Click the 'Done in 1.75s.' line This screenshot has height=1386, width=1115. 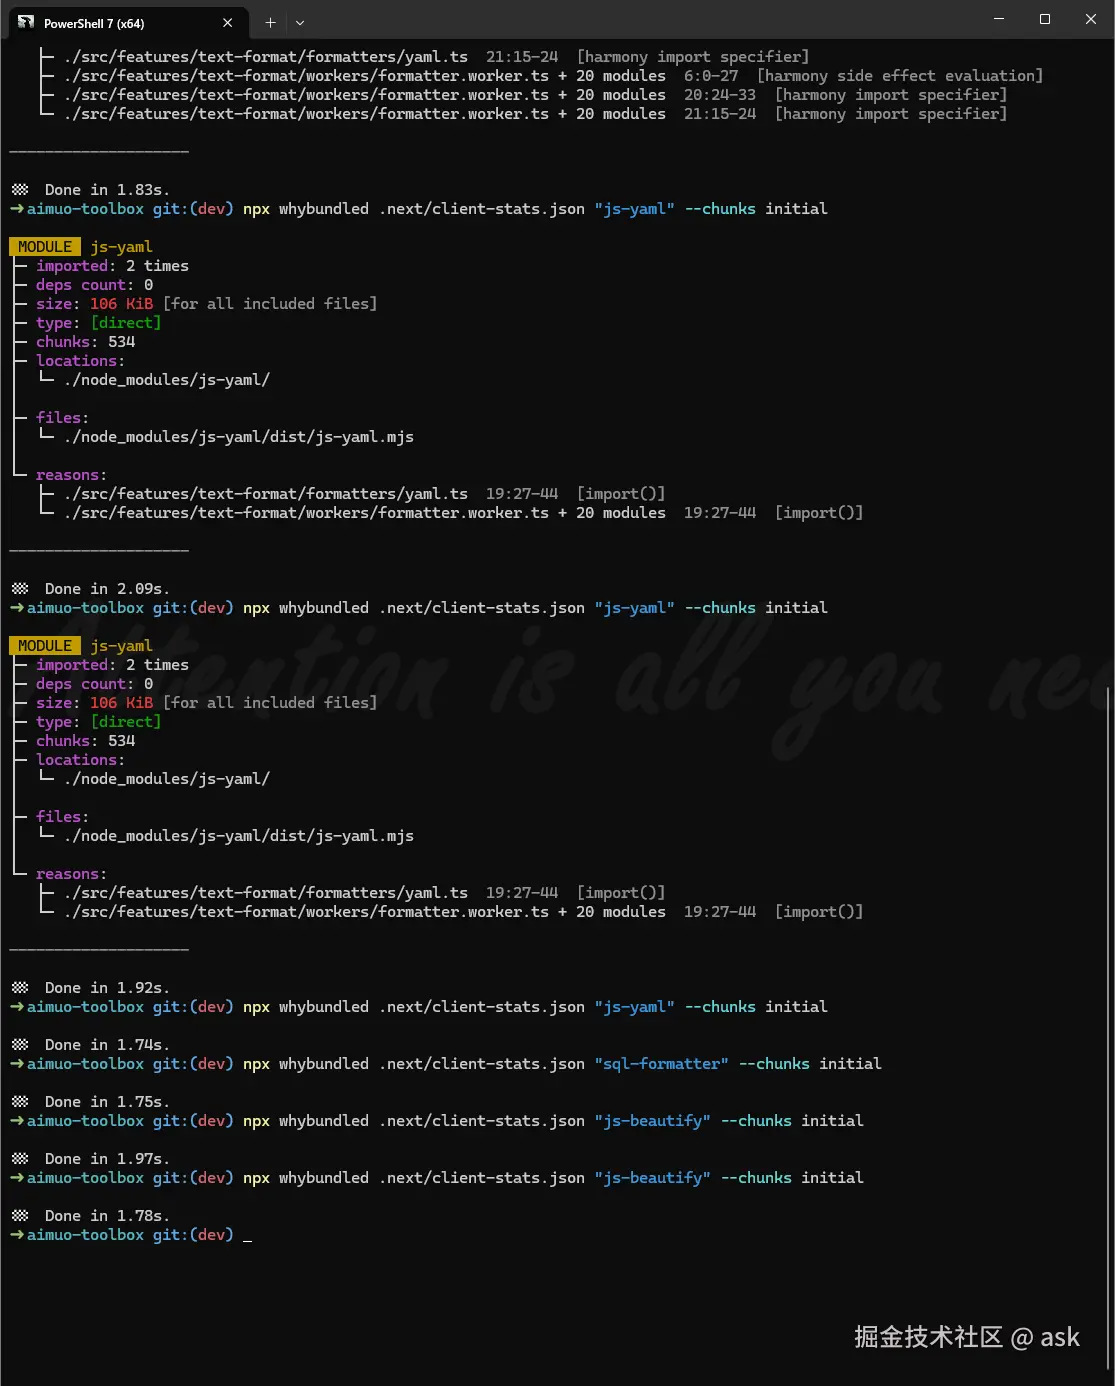90,1102
